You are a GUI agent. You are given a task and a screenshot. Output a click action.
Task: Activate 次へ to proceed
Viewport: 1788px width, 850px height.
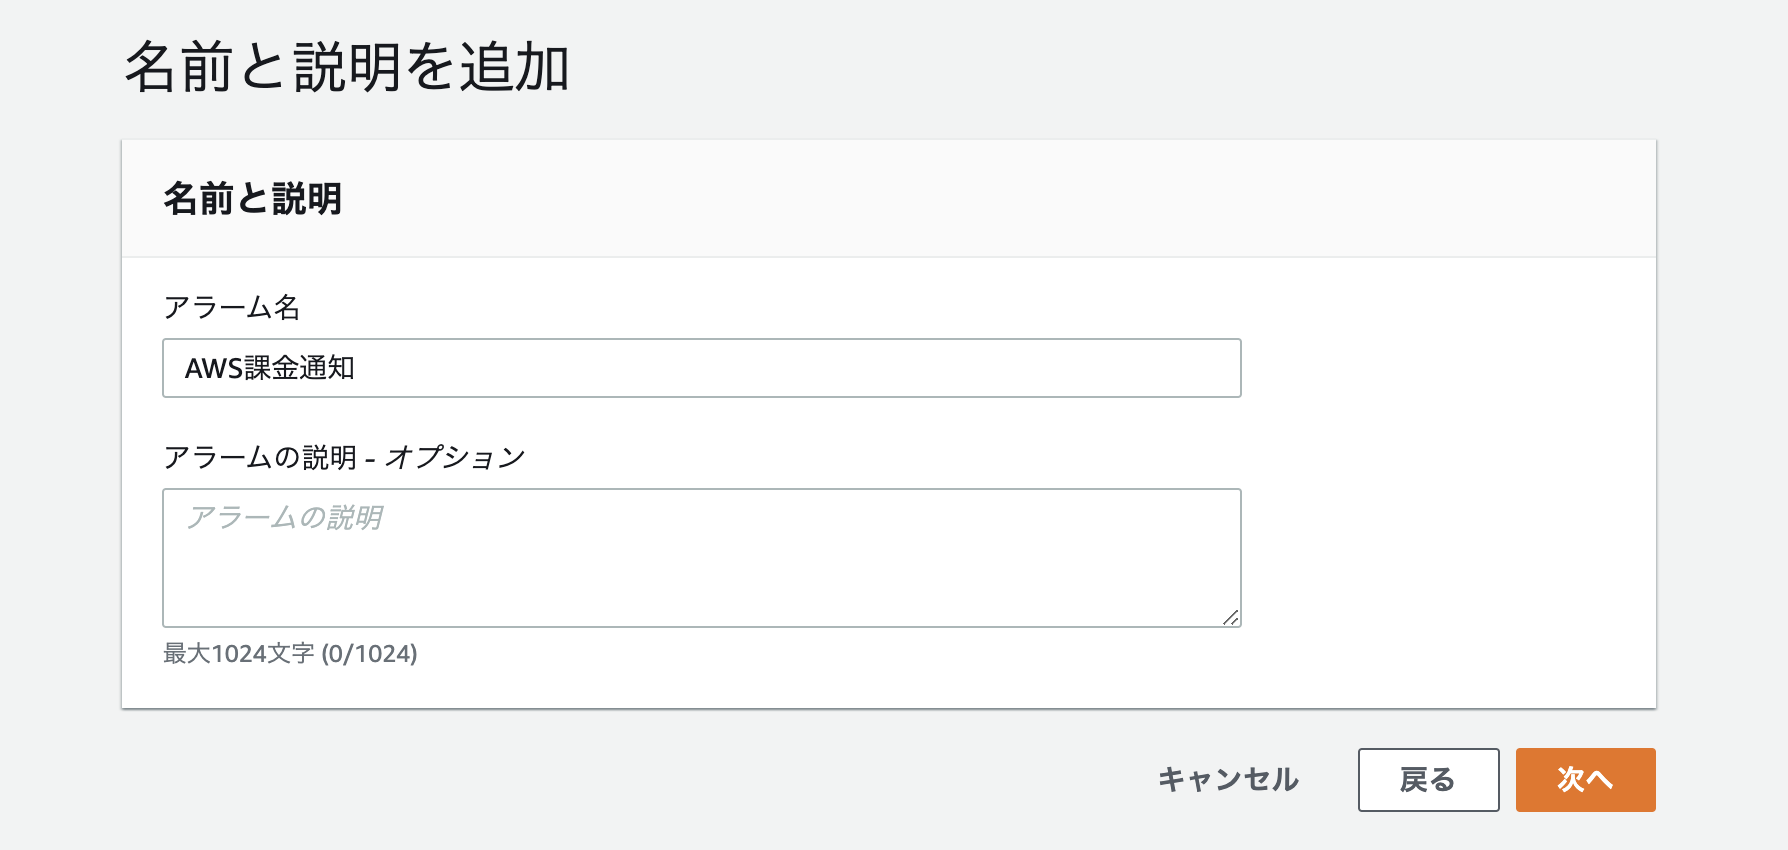click(1585, 779)
